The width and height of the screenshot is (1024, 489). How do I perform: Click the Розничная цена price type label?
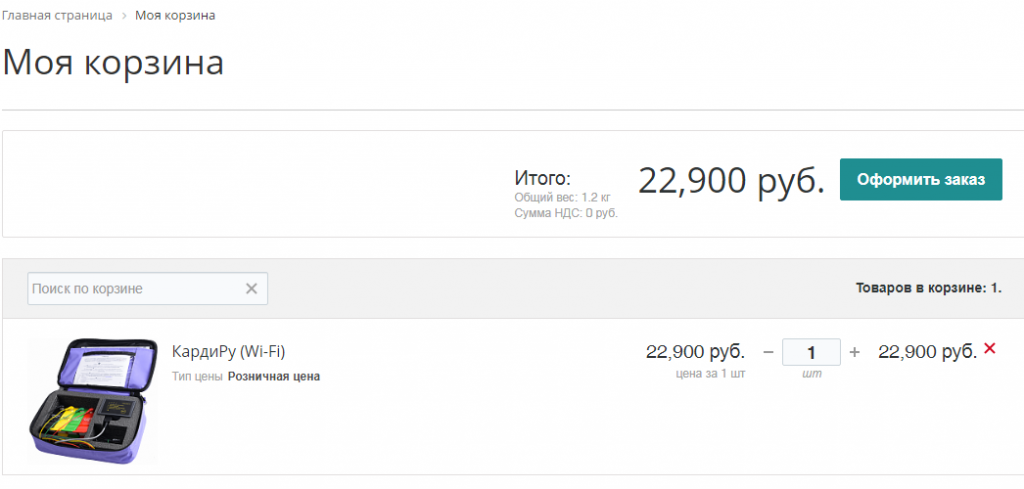[273, 377]
